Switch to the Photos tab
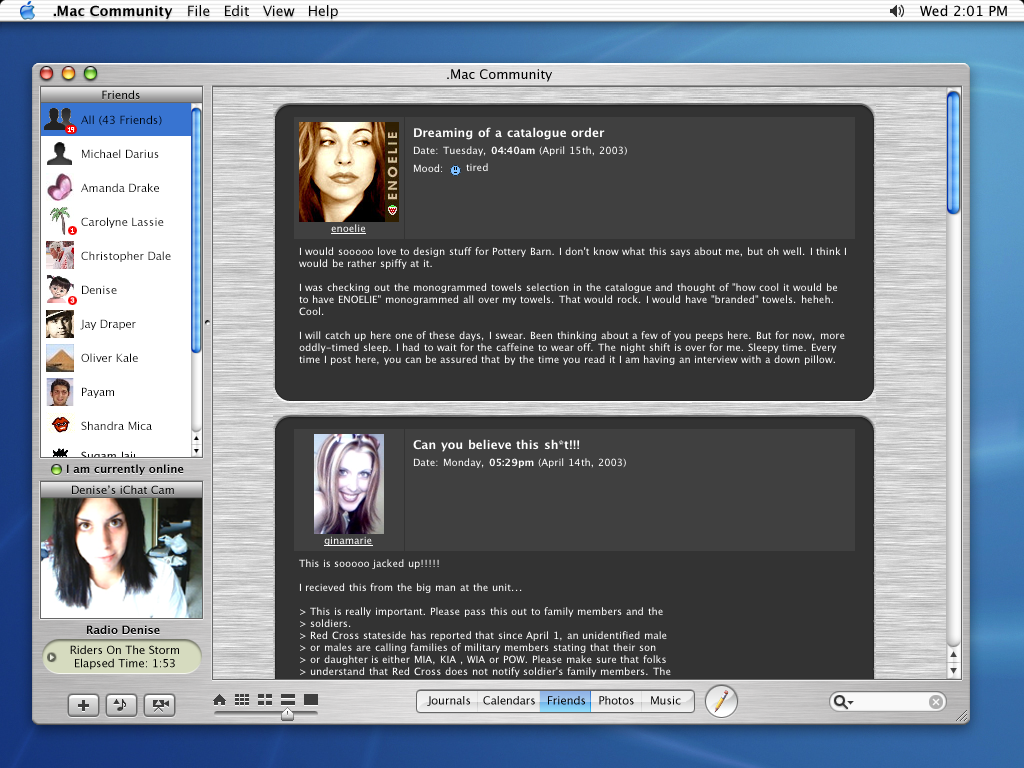The height and width of the screenshot is (768, 1024). (x=616, y=701)
